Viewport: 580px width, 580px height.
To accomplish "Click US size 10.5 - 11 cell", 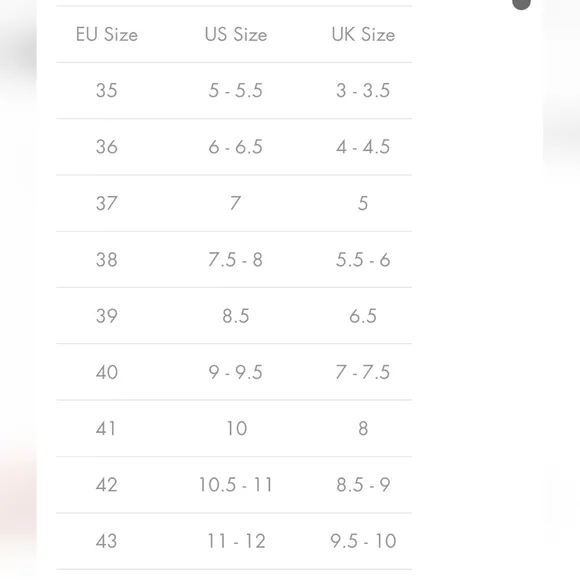I will 236,485.
